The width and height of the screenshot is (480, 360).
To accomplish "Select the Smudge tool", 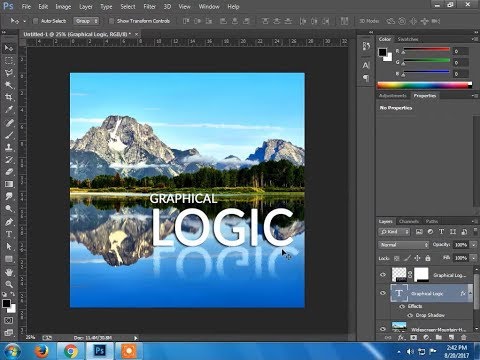I will click(9, 196).
